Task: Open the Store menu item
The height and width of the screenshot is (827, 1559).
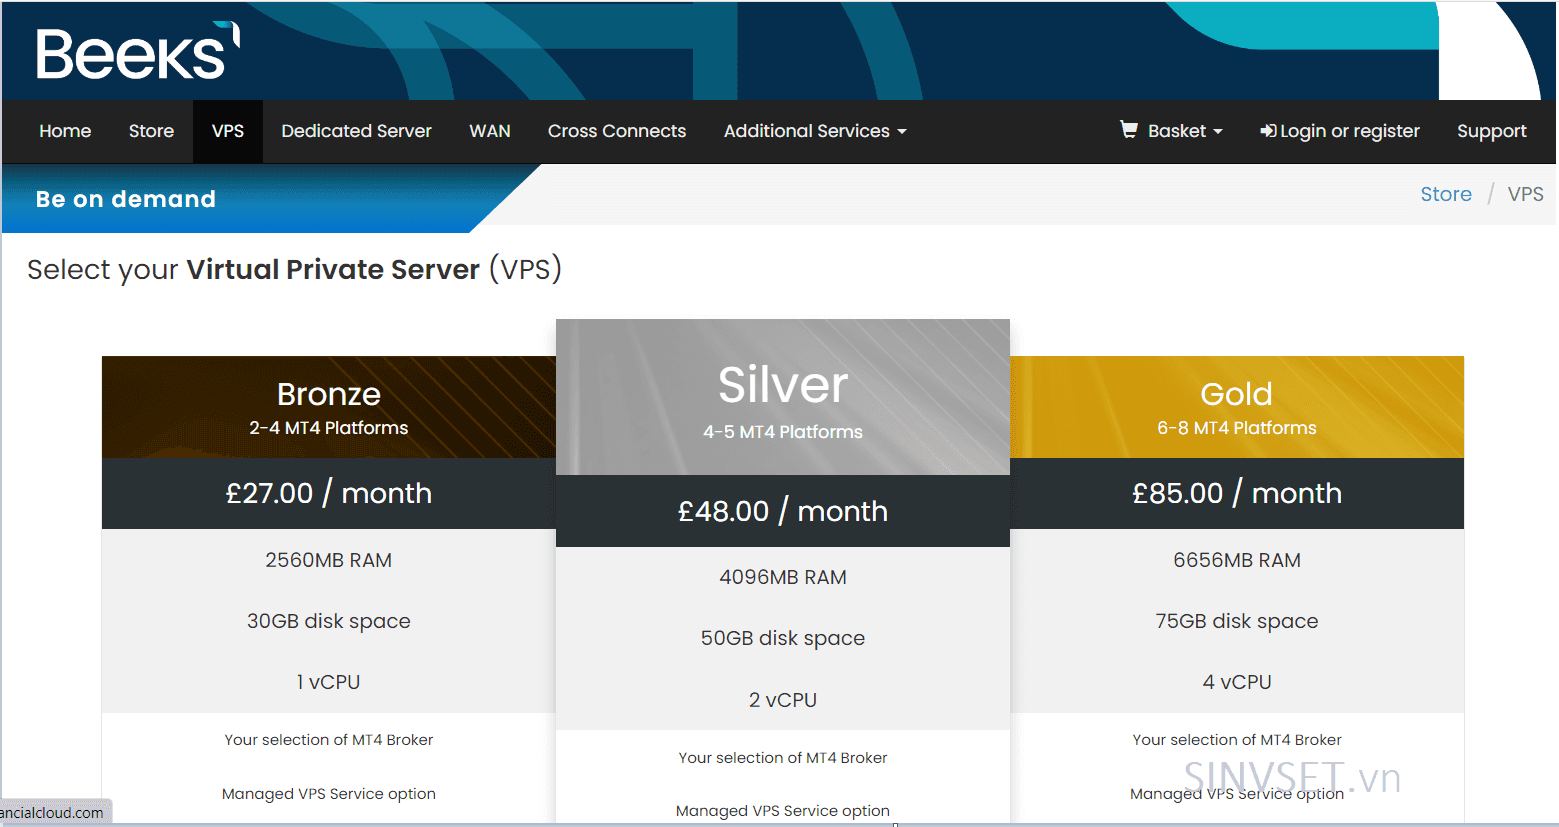Action: (x=151, y=131)
